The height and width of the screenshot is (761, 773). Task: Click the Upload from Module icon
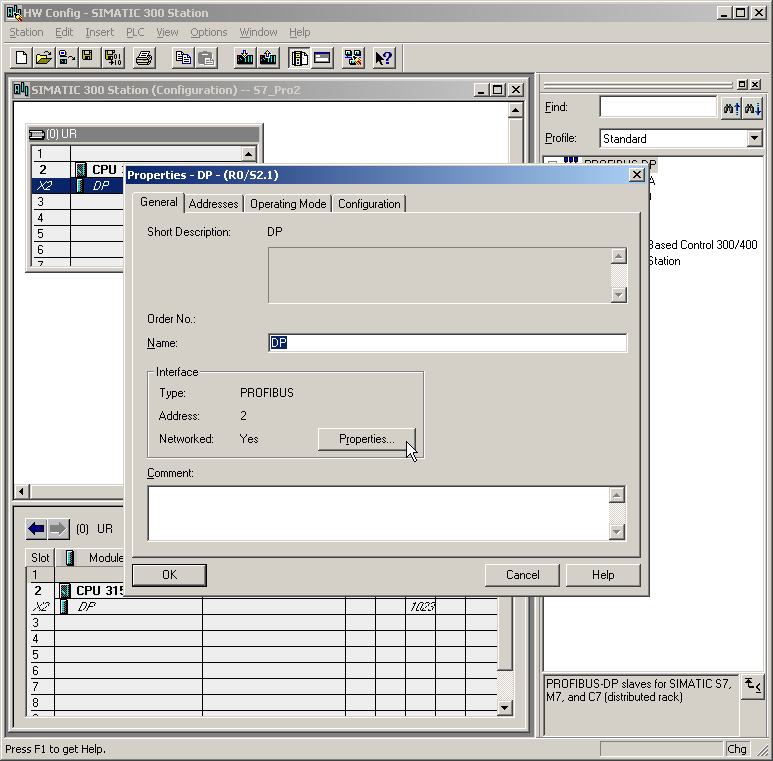[268, 58]
